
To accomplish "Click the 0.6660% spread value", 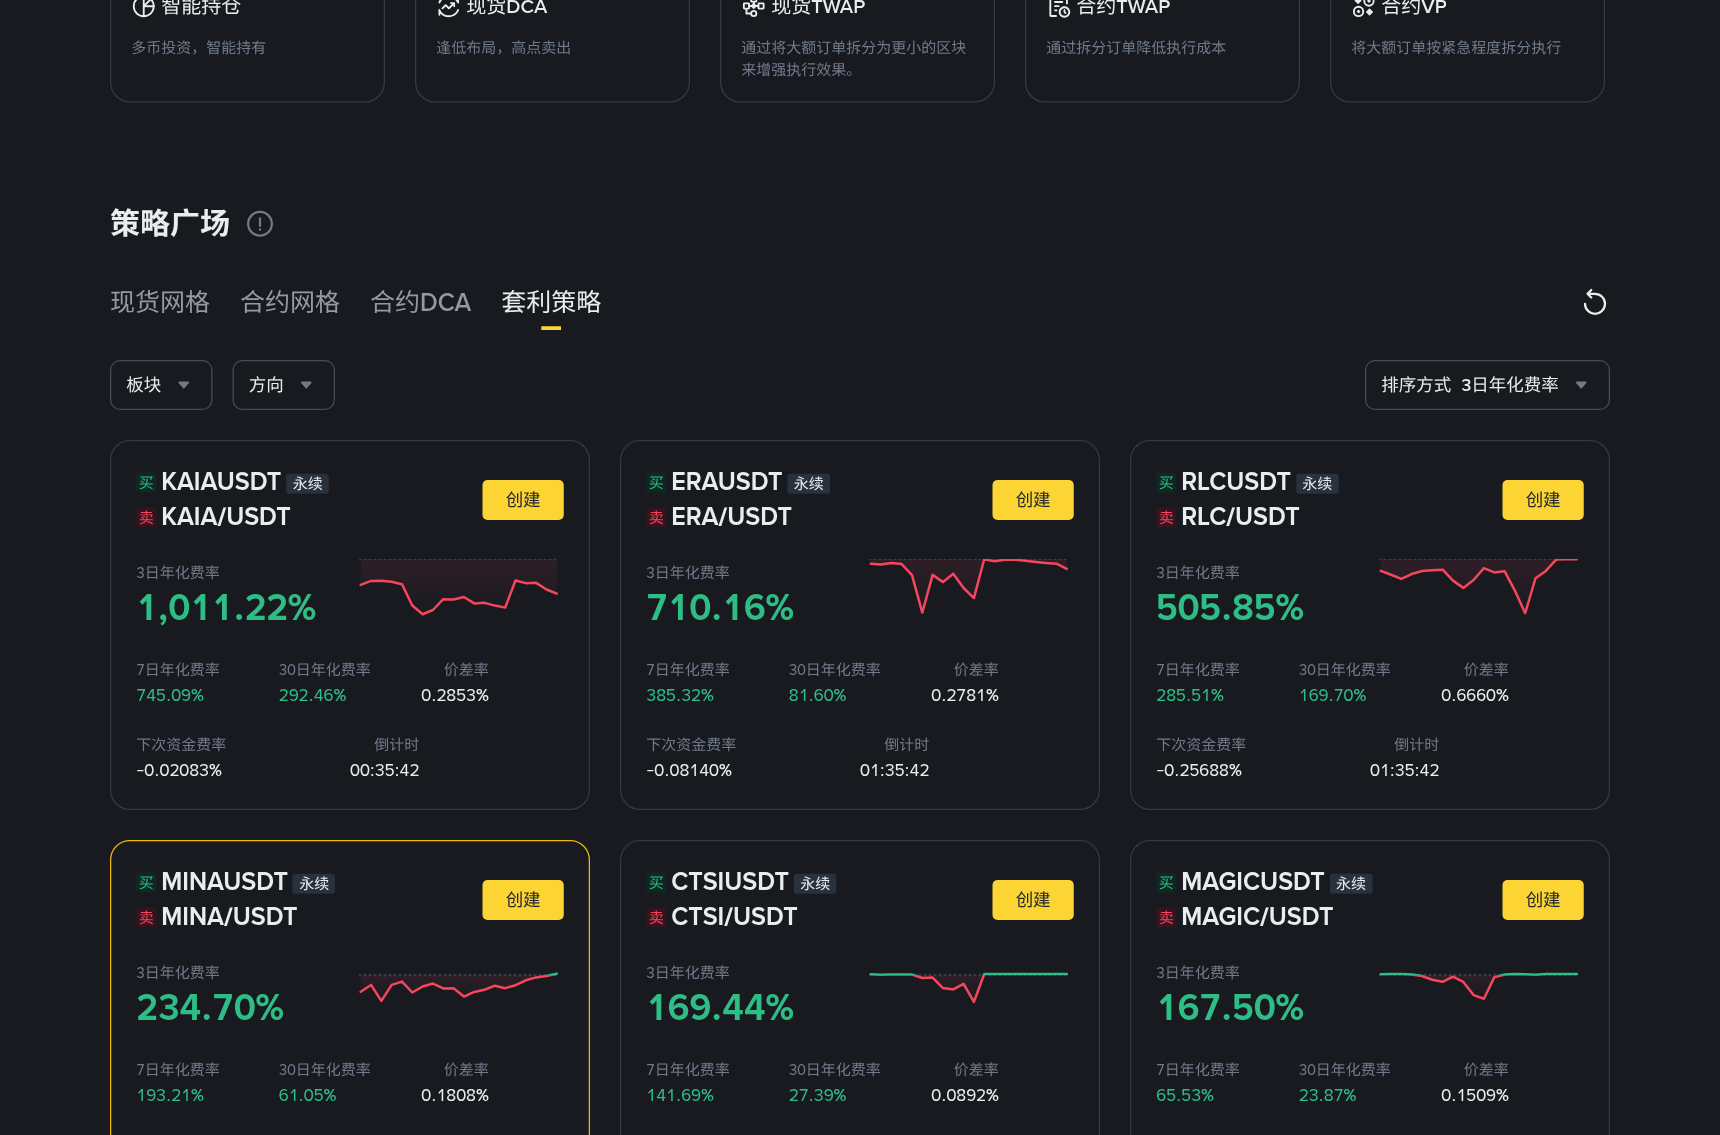I will point(1475,696).
